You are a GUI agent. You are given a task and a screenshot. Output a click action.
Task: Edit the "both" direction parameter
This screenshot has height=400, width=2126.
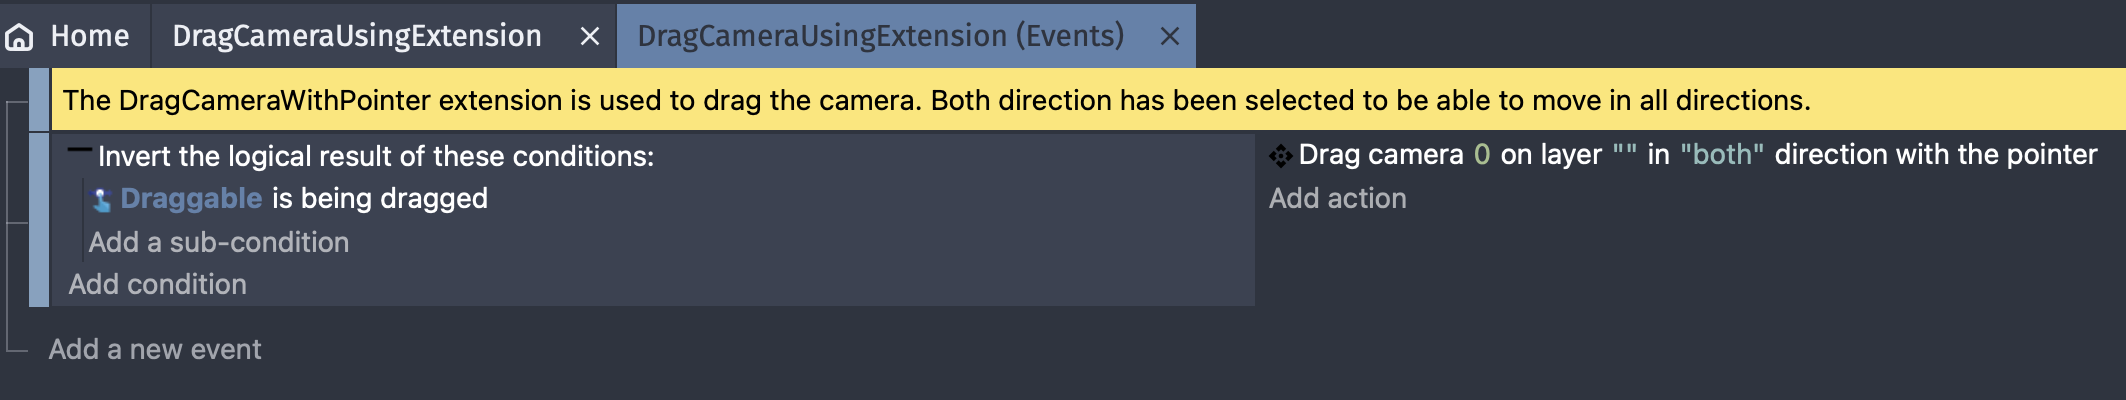pos(1722,154)
